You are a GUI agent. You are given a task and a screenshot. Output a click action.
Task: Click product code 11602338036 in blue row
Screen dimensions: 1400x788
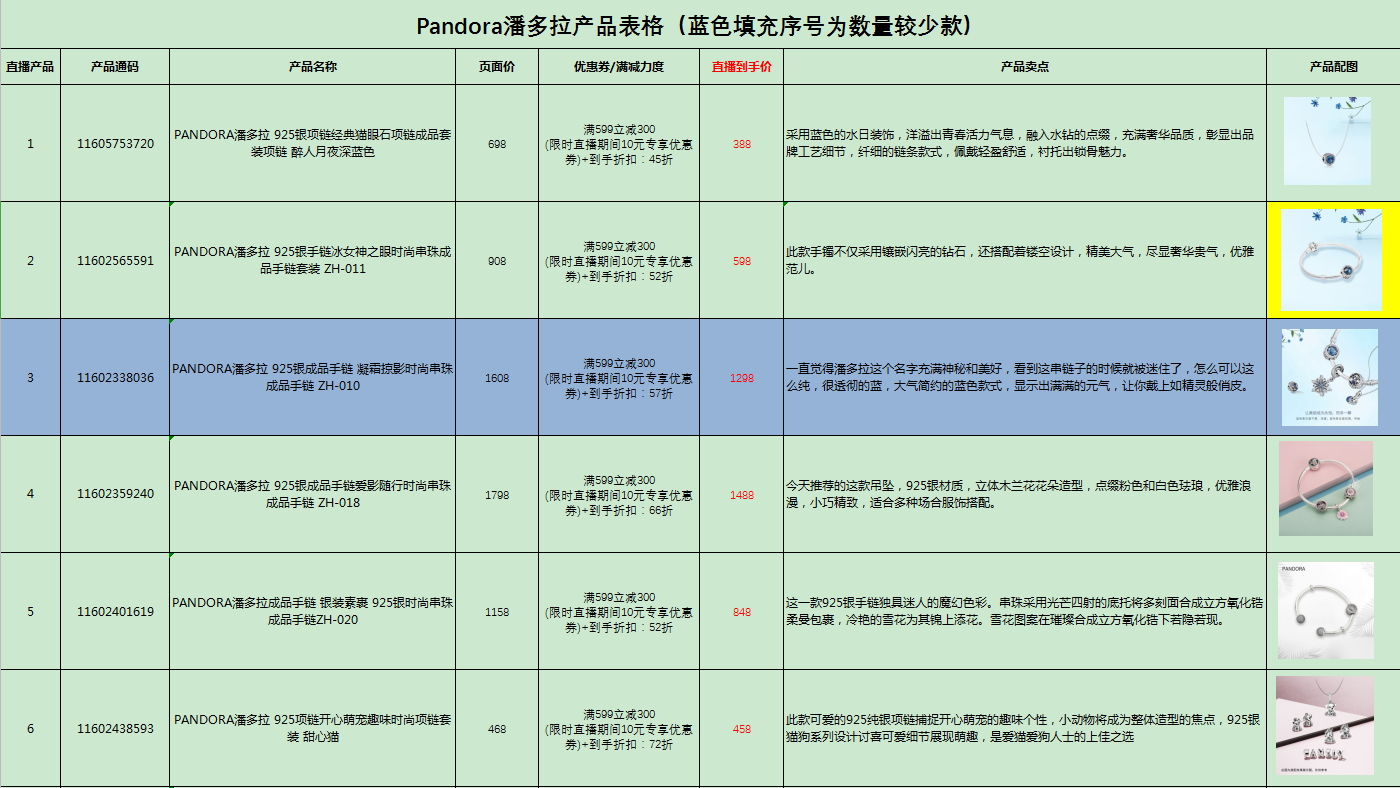tap(115, 377)
